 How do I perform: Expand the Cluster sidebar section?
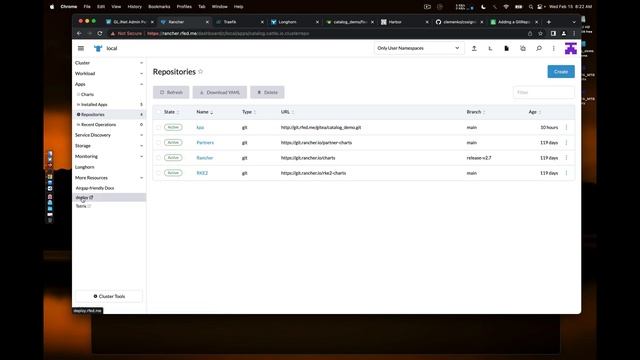109,63
